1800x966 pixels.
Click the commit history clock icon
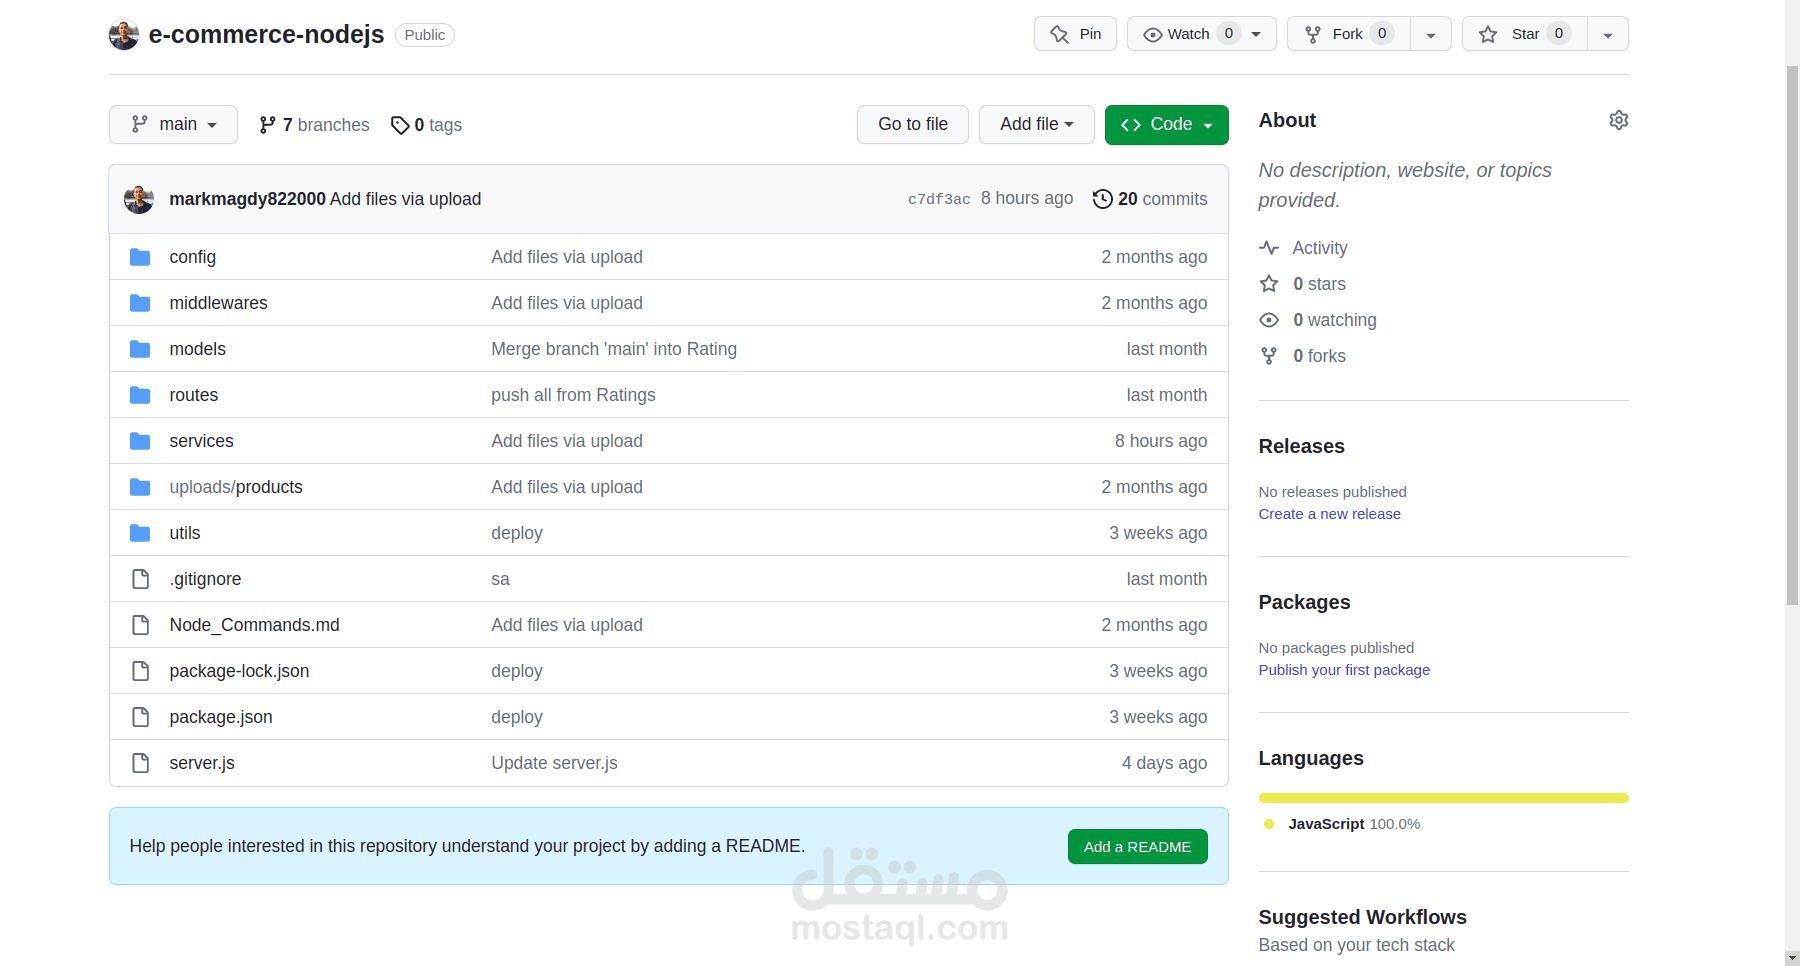[x=1102, y=199]
